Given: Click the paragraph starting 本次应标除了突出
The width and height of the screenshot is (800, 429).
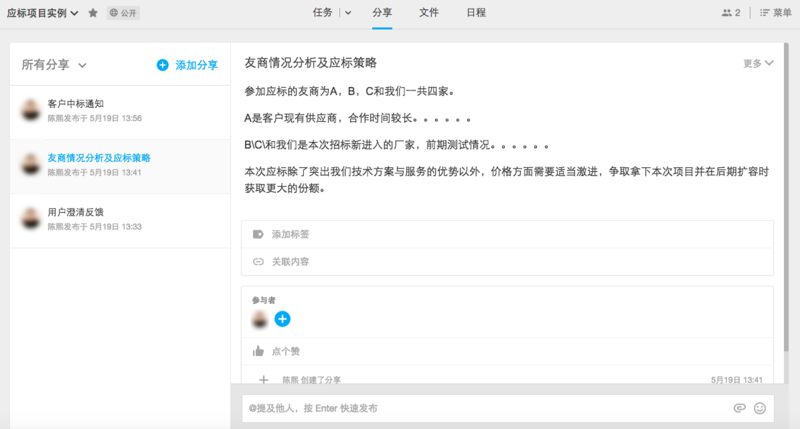Looking at the screenshot, I should point(507,180).
